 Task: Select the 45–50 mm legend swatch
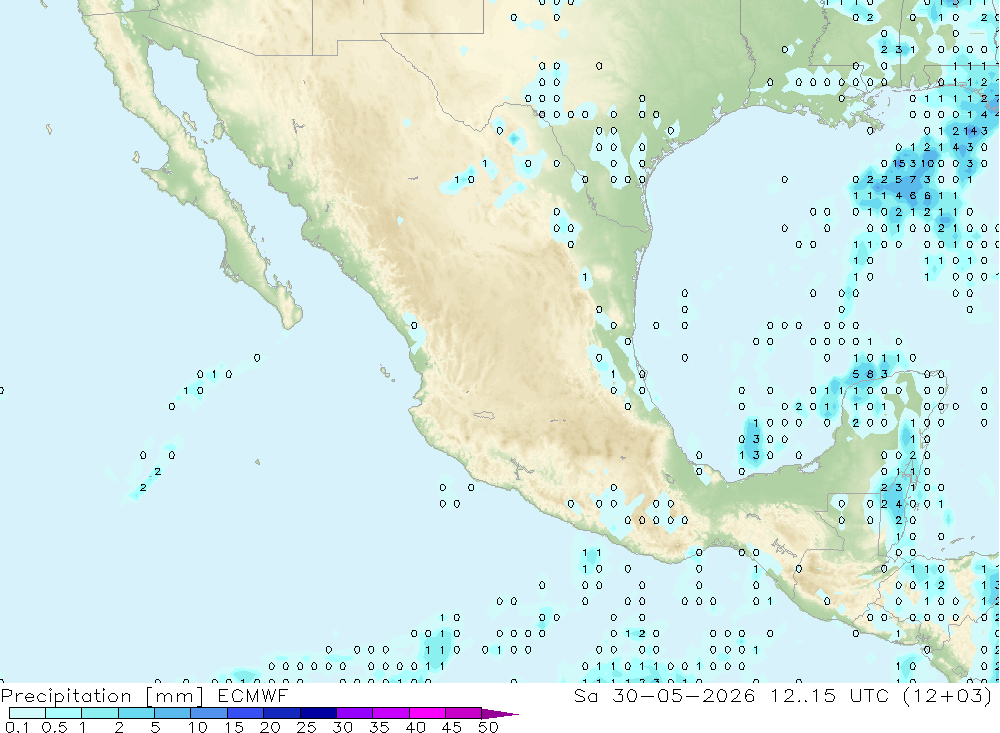[464, 713]
